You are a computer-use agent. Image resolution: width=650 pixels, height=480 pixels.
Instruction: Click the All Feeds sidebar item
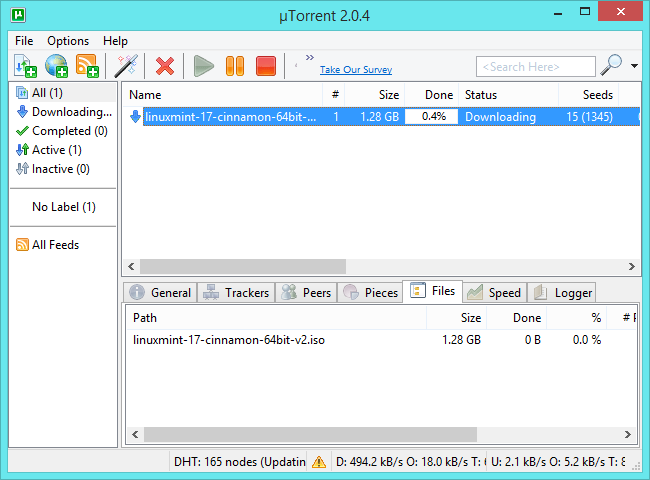pyautogui.click(x=55, y=245)
